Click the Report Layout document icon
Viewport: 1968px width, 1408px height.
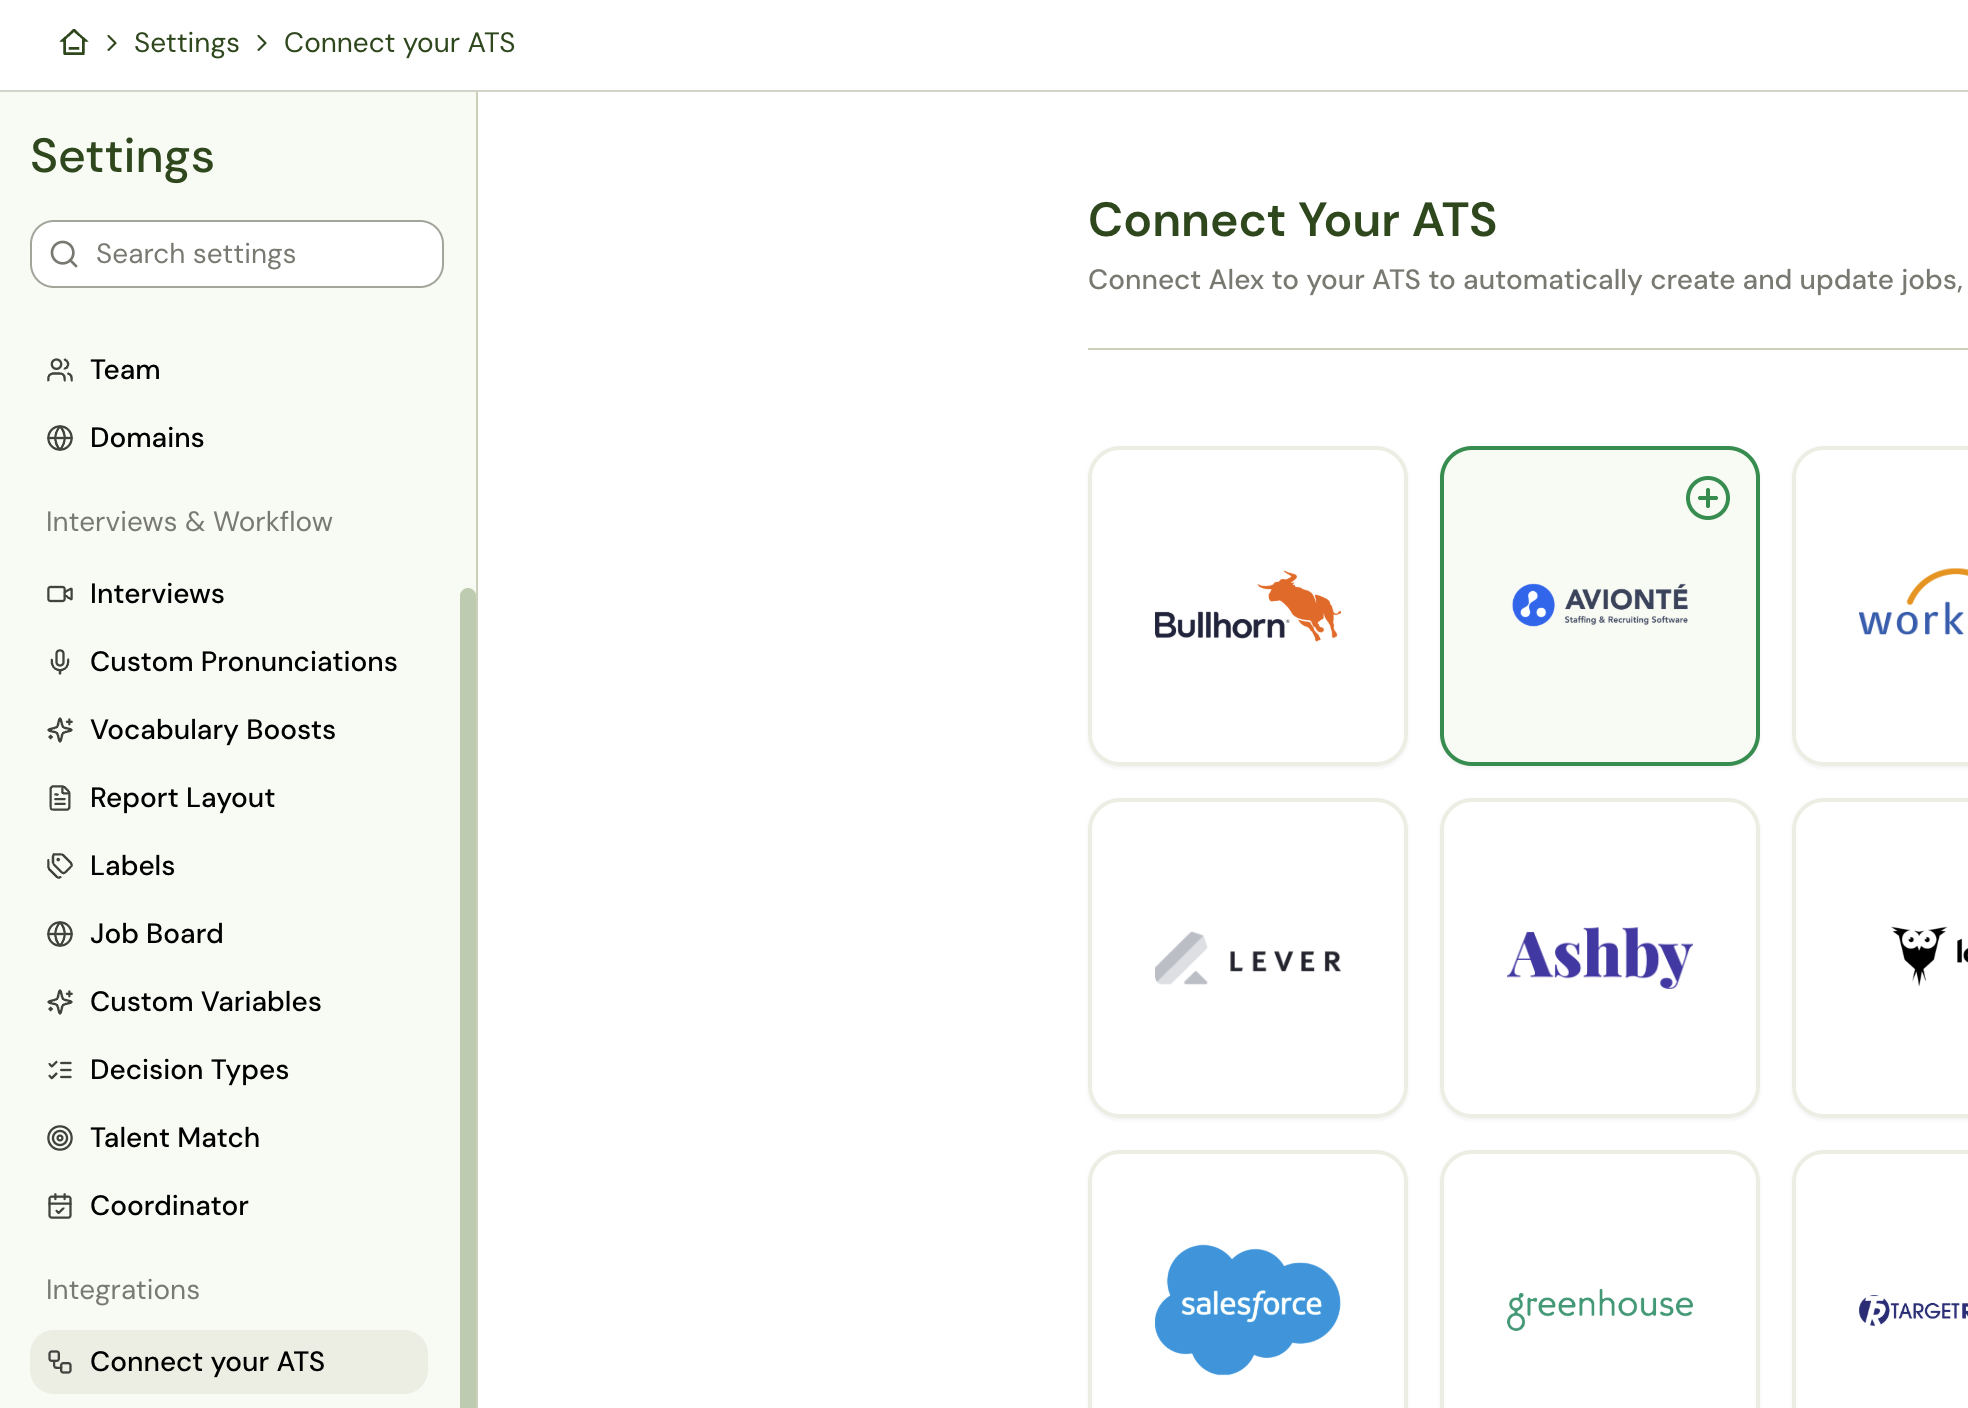[60, 798]
